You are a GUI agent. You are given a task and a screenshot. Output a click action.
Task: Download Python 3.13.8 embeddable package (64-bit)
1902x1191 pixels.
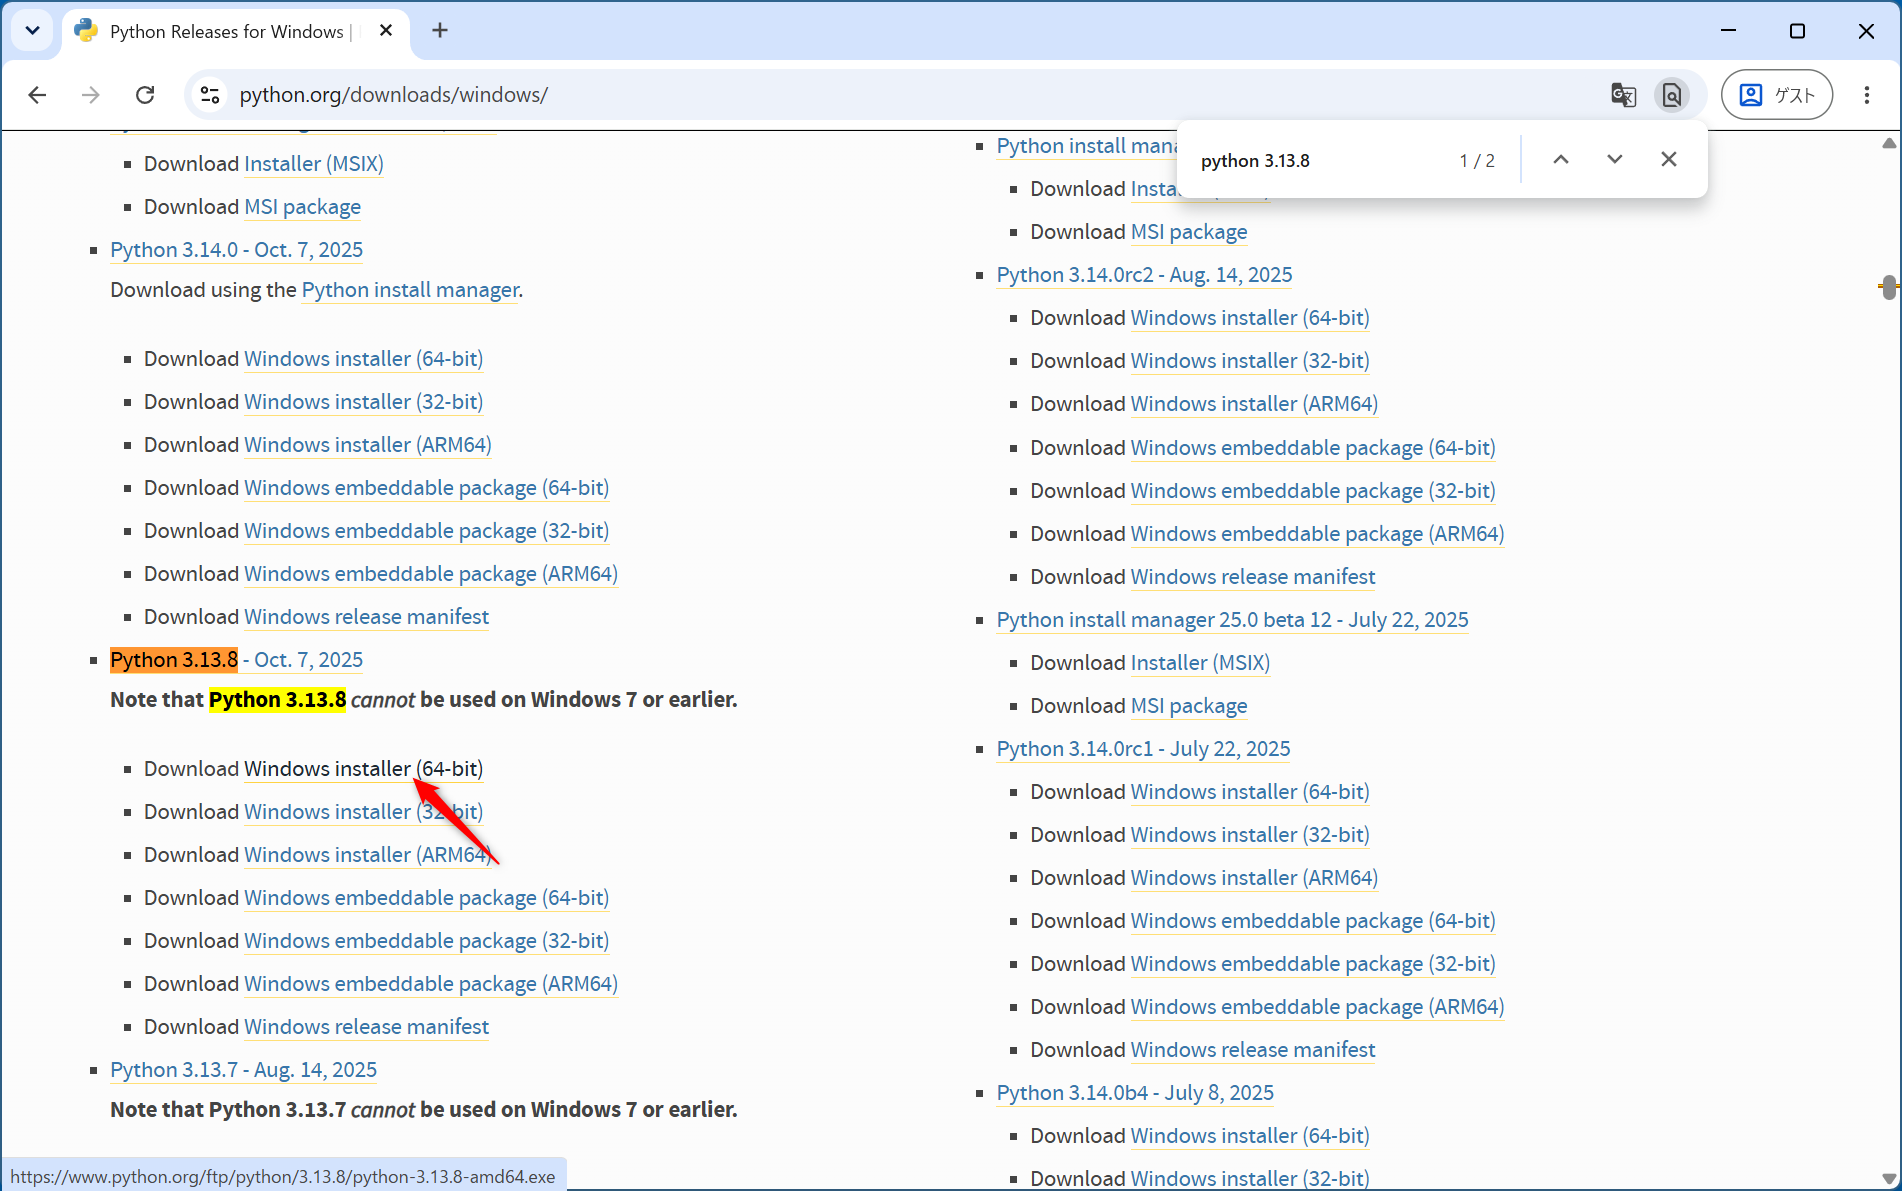(427, 898)
